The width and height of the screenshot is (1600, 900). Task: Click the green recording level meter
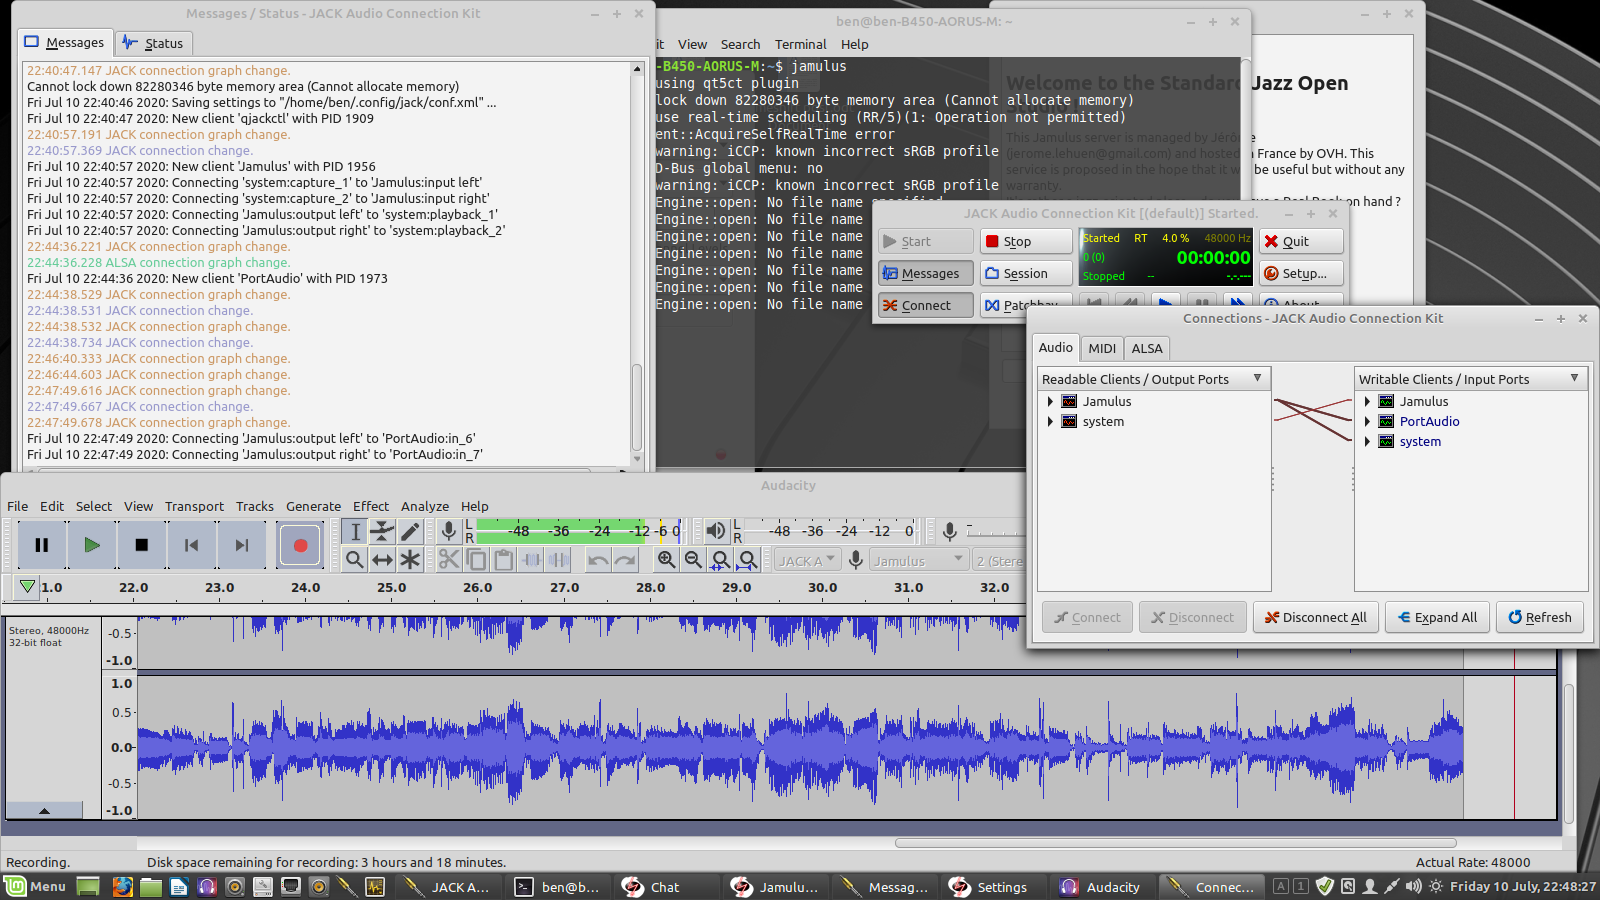point(580,531)
